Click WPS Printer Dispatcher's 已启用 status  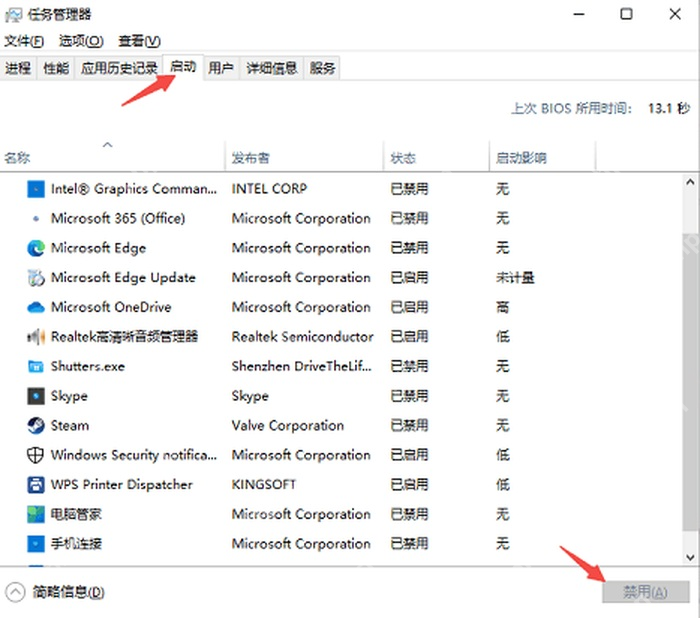point(409,484)
